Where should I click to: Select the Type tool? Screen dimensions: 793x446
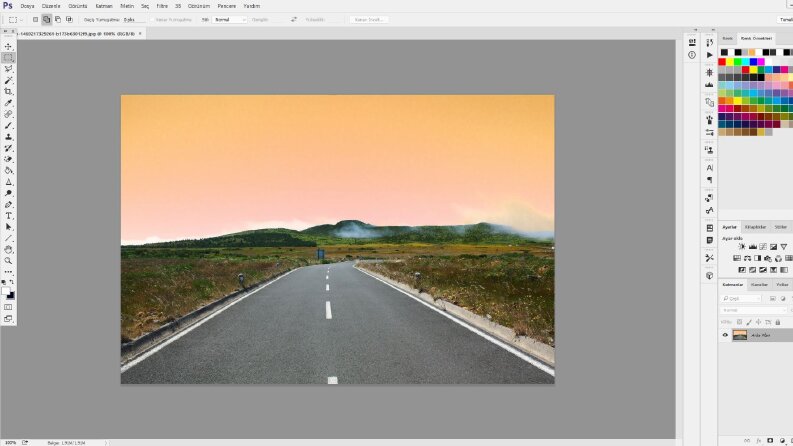(8, 216)
